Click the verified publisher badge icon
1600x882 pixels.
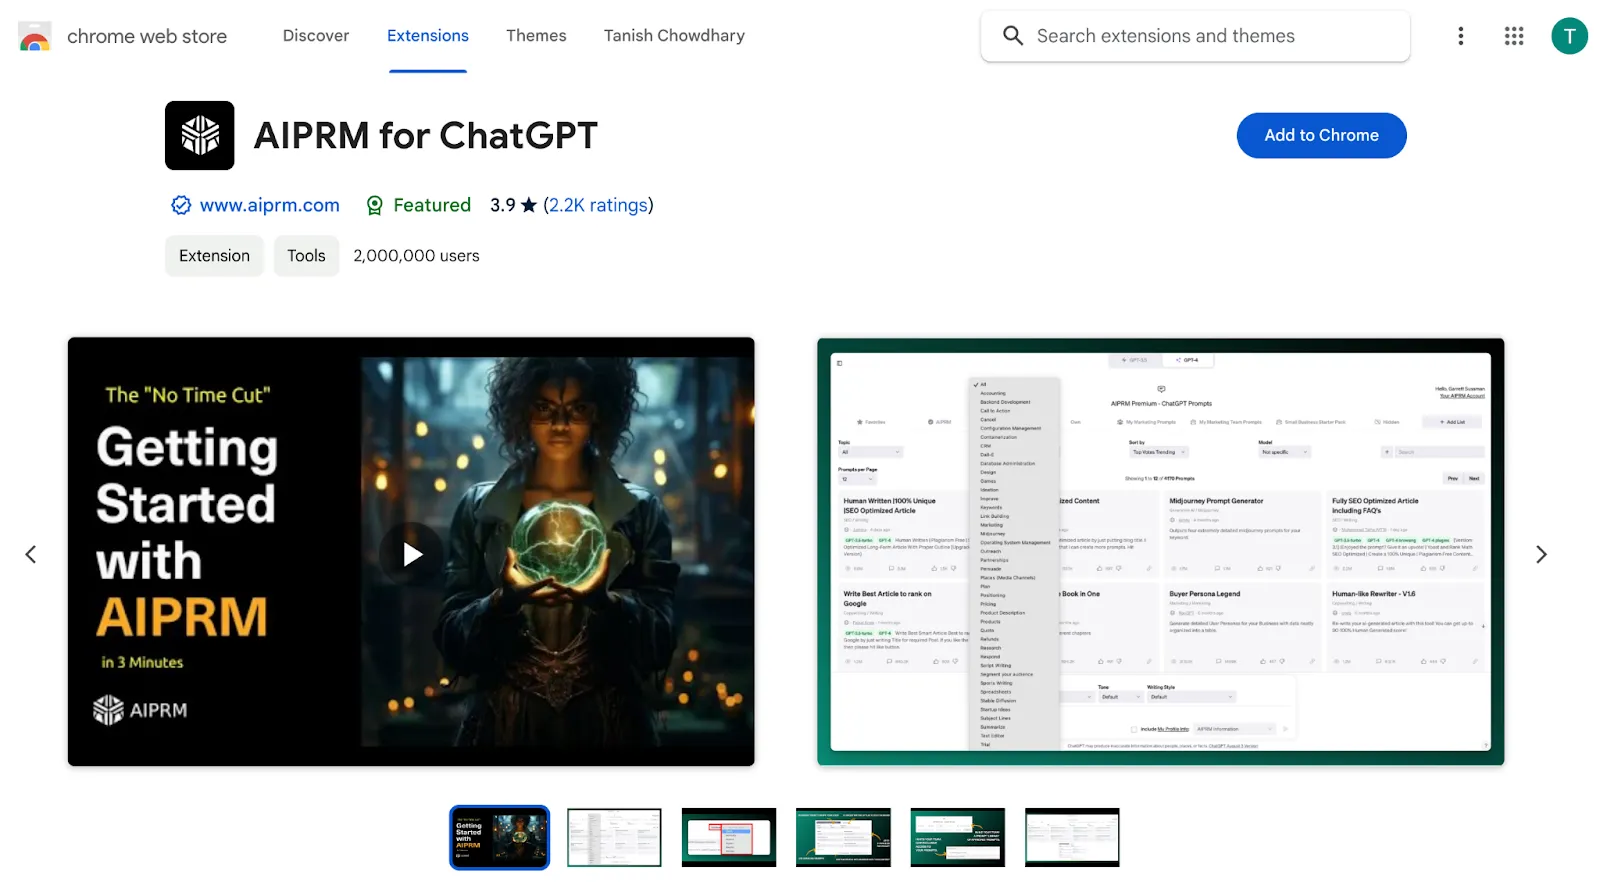click(x=181, y=205)
